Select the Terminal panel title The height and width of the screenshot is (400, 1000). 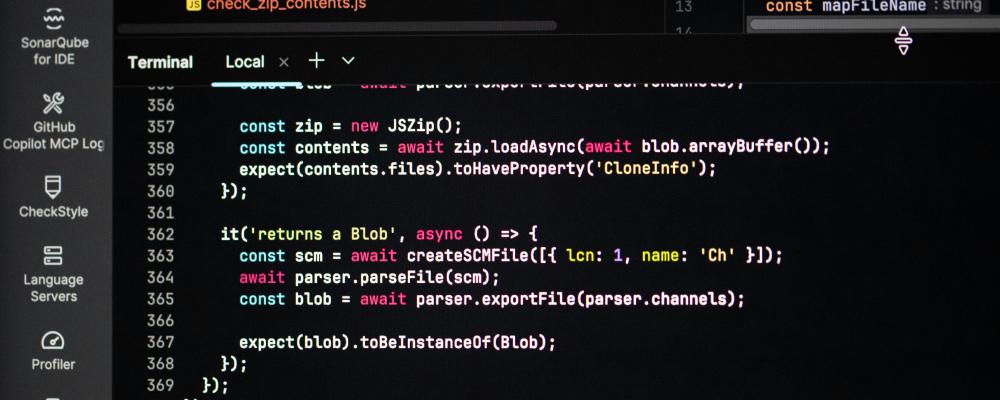160,62
